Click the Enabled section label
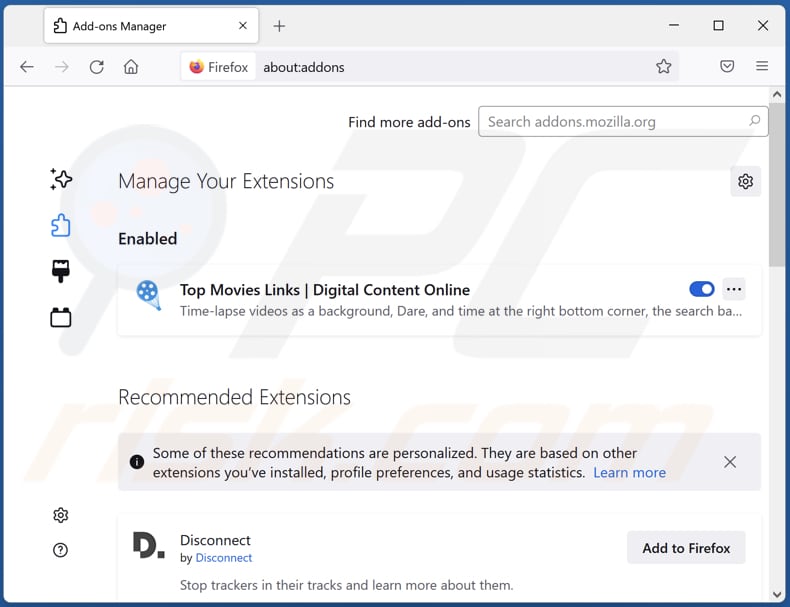The height and width of the screenshot is (607, 790). pos(148,239)
